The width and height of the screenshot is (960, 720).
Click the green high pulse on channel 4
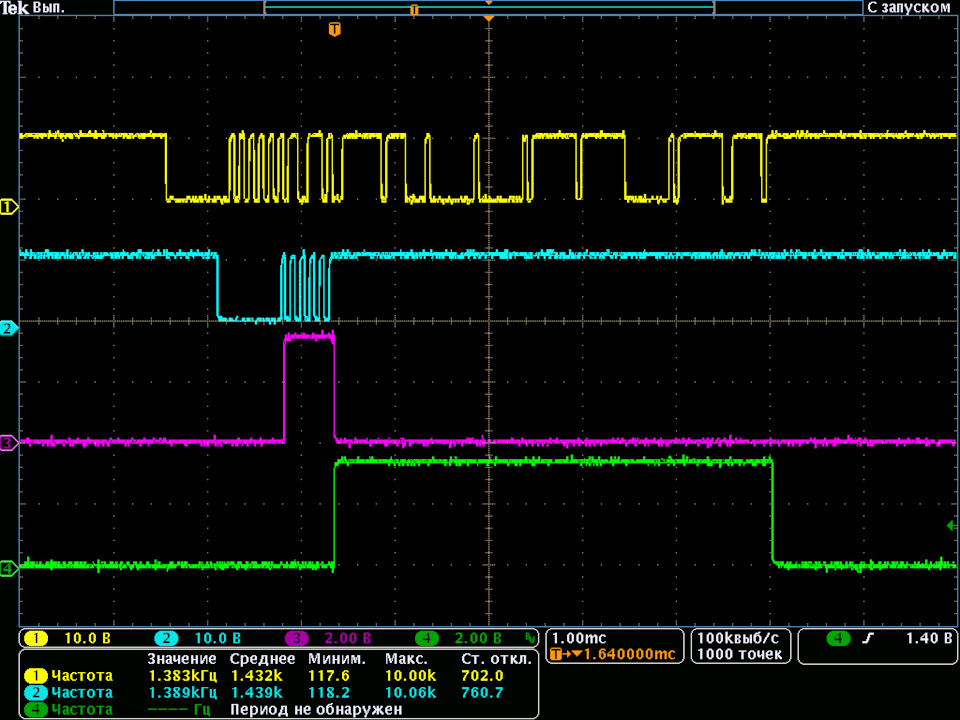tap(553, 512)
